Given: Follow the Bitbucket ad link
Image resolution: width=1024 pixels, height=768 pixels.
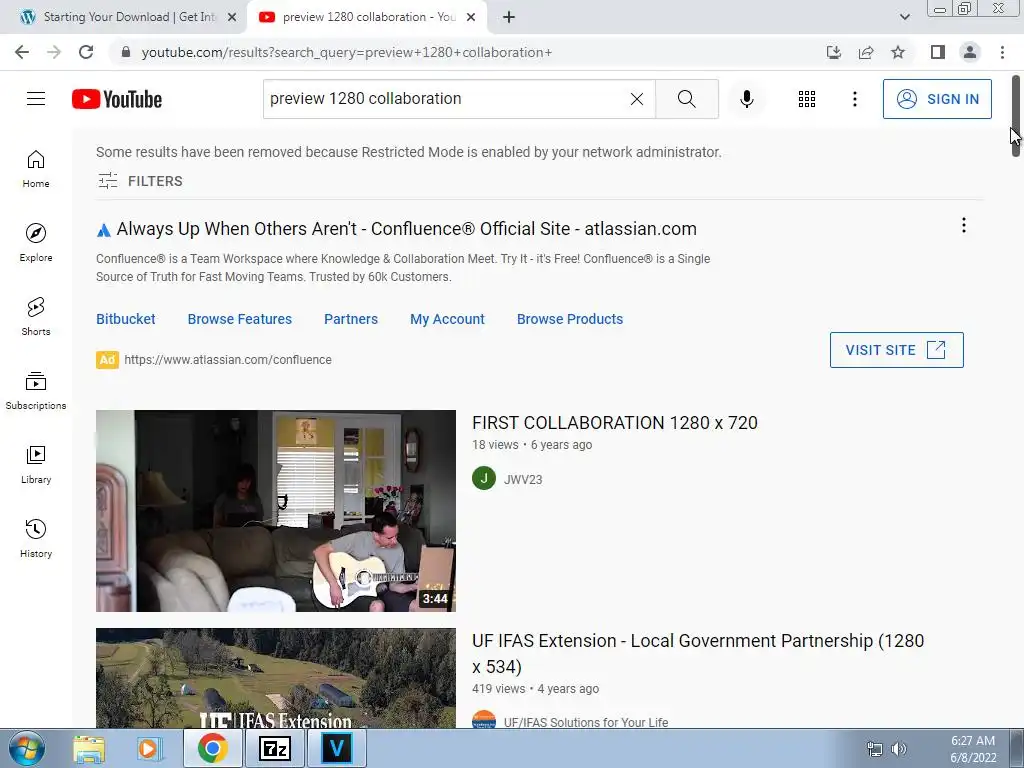Looking at the screenshot, I should 125,319.
